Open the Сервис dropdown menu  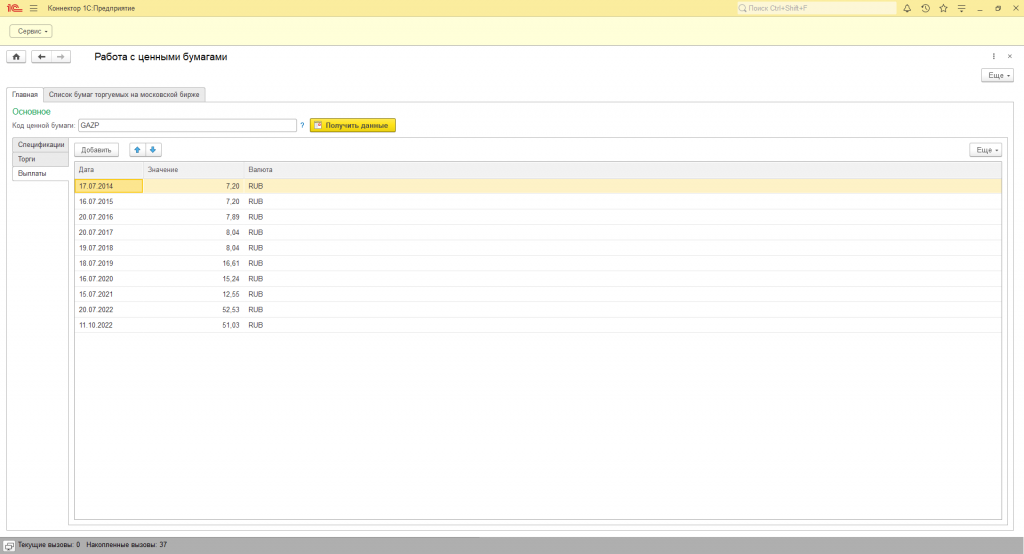pyautogui.click(x=31, y=31)
